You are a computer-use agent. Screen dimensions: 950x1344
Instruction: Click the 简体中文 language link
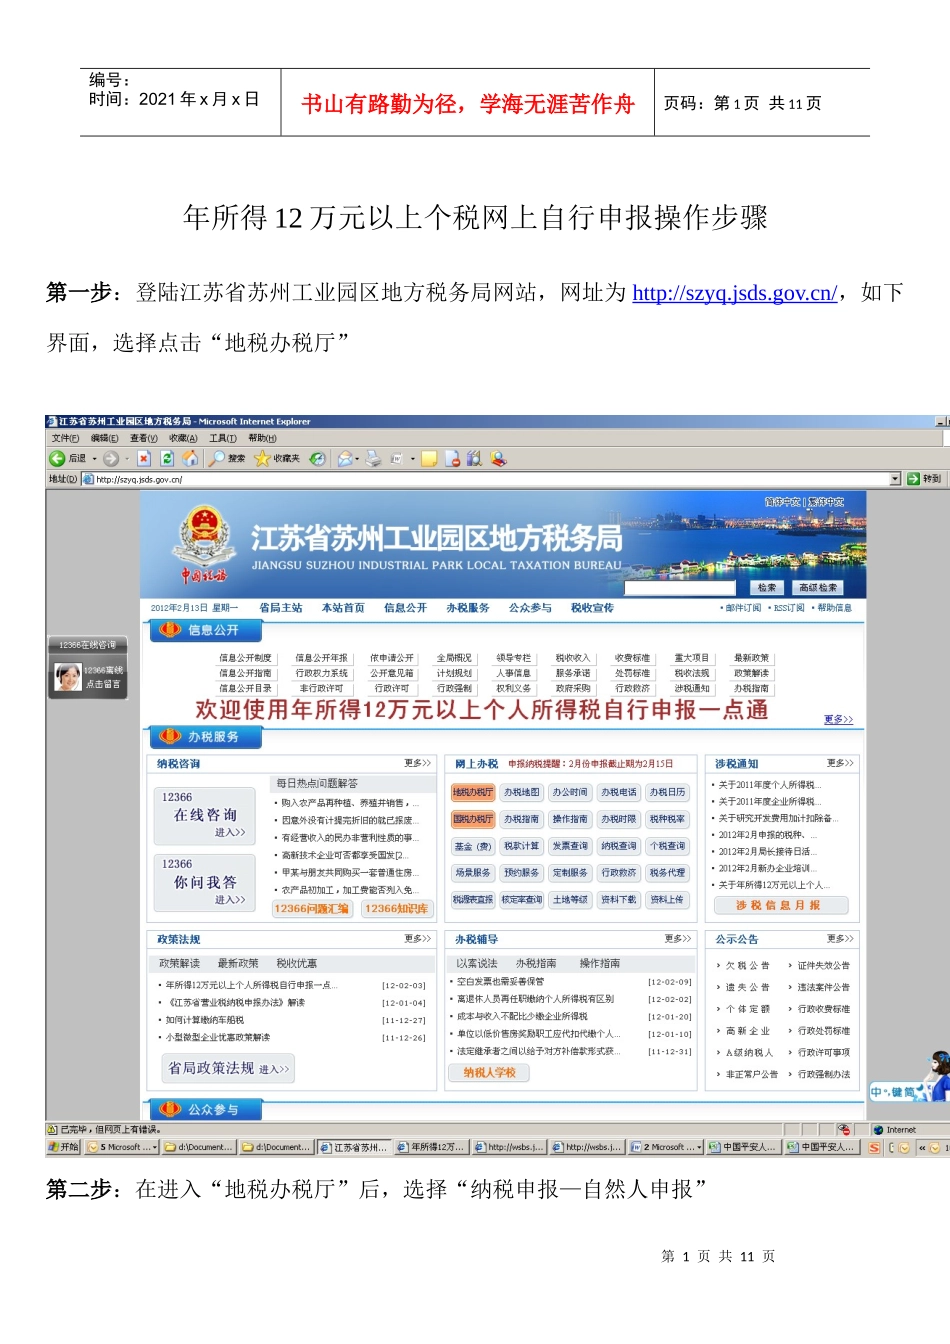point(782,502)
